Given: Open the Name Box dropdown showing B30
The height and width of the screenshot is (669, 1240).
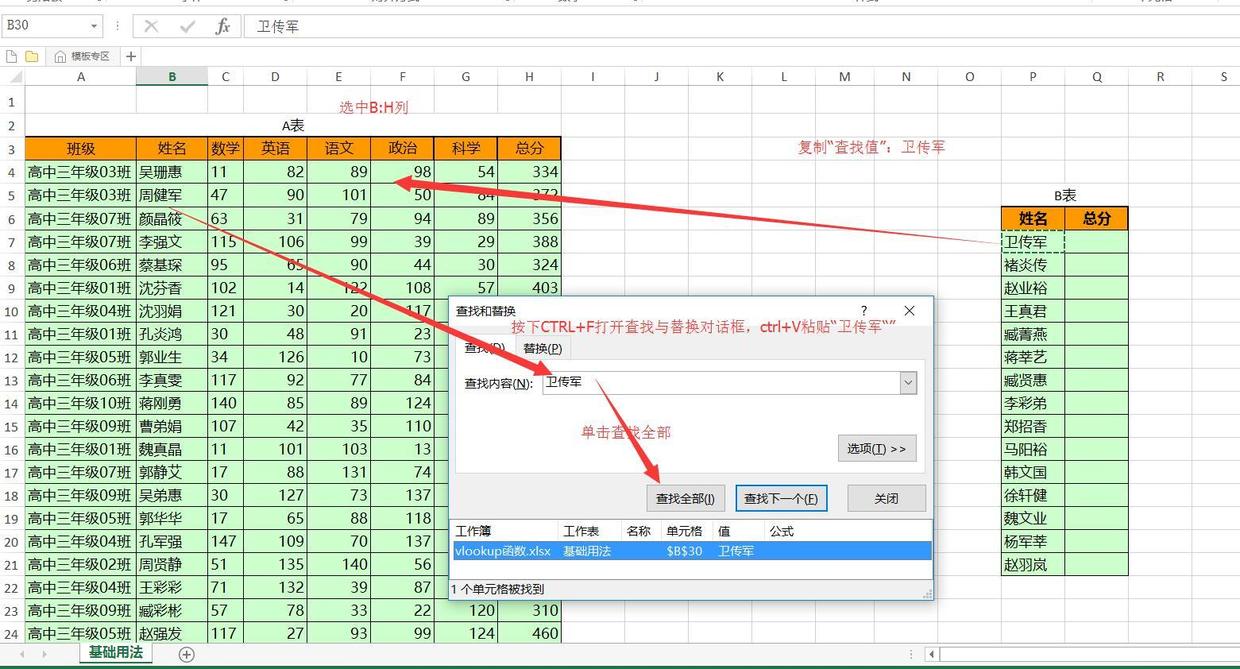Looking at the screenshot, I should click(x=93, y=25).
